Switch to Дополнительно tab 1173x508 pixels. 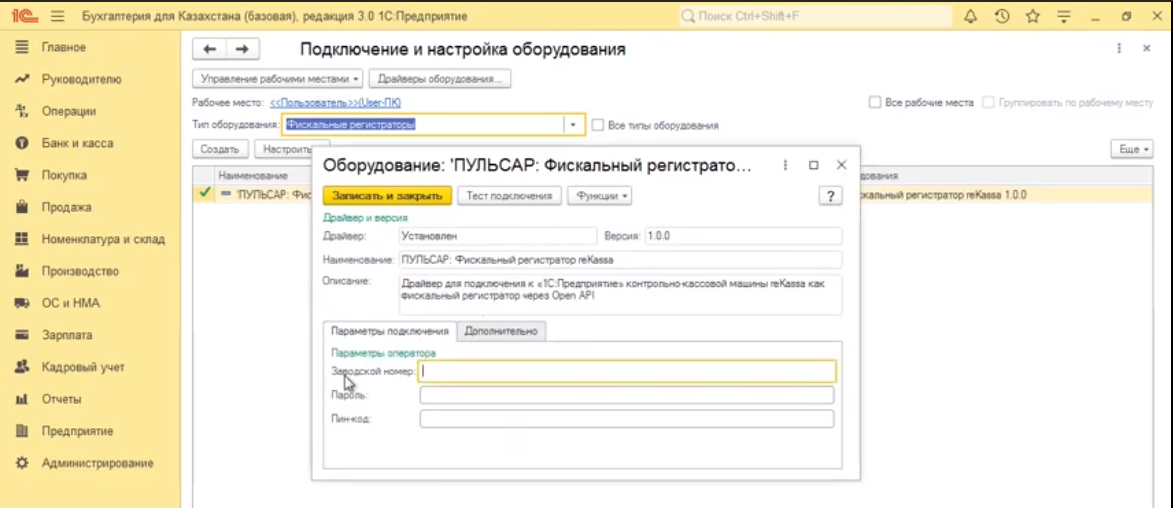500,331
